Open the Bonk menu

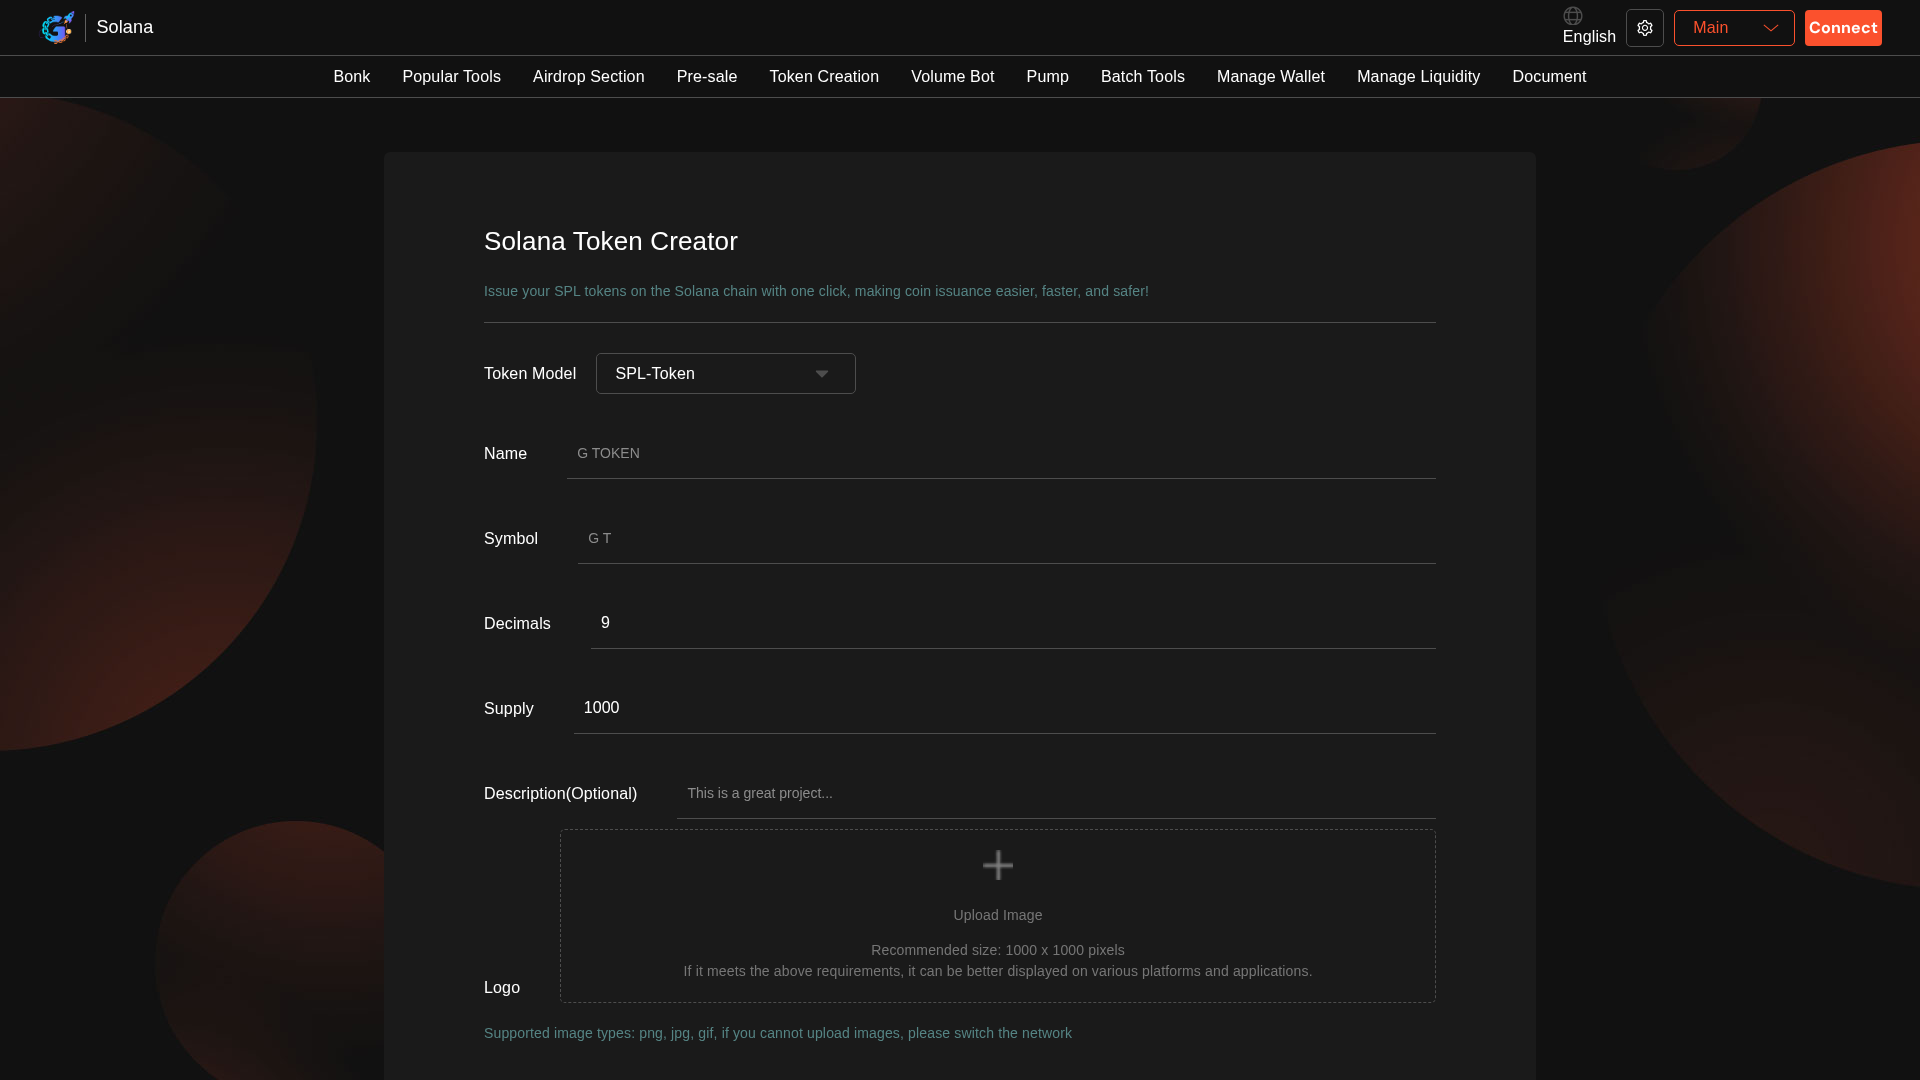[x=352, y=77]
